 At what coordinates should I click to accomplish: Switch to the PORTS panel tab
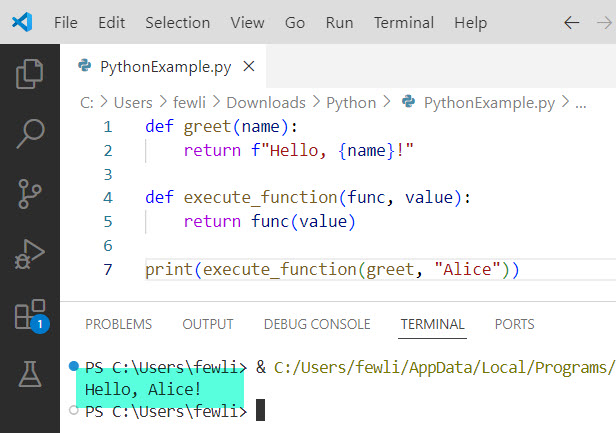tap(515, 324)
